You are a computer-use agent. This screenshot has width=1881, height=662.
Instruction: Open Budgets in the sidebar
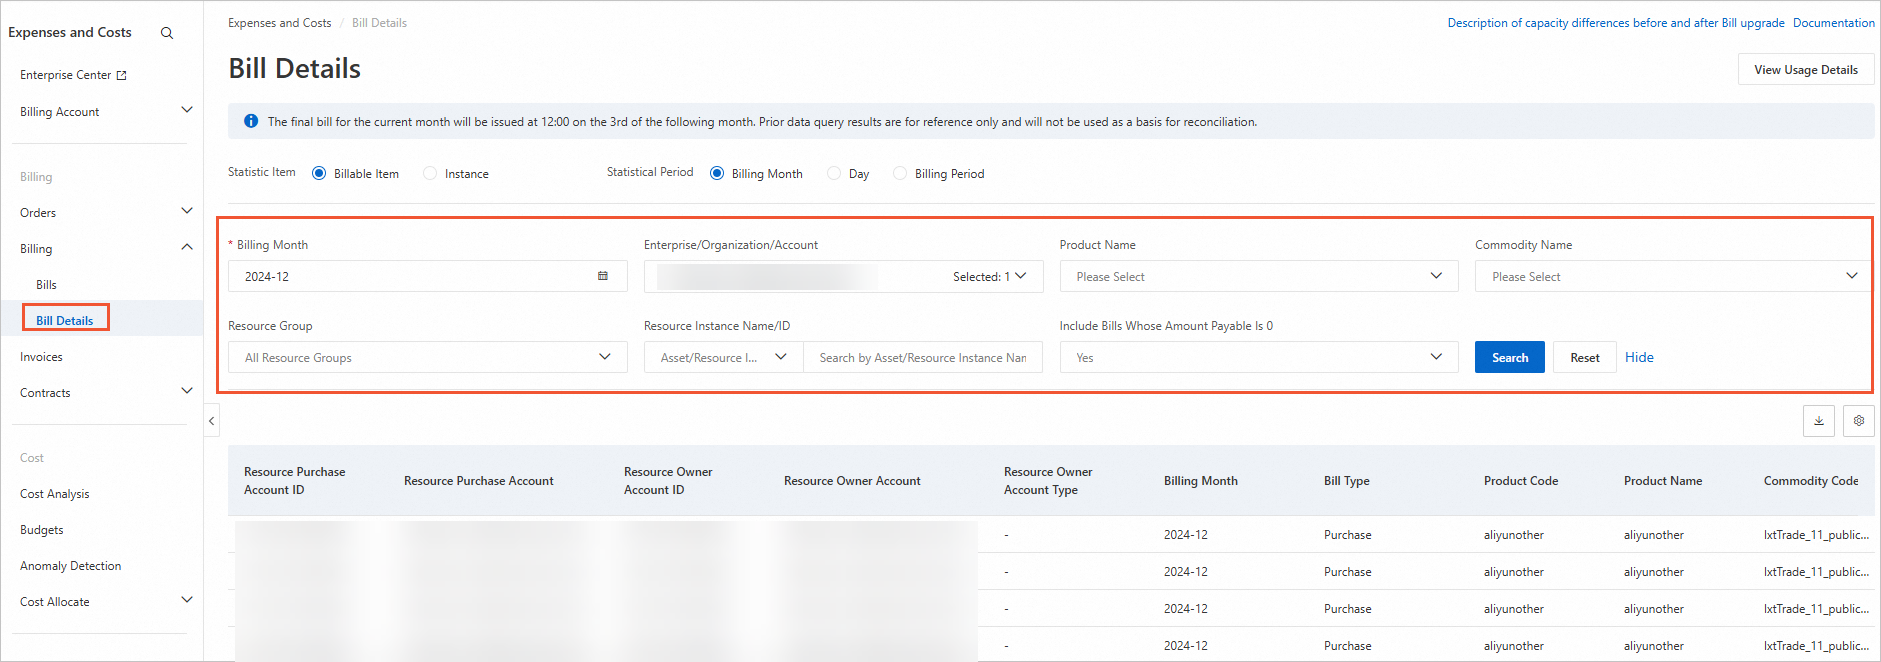point(42,530)
